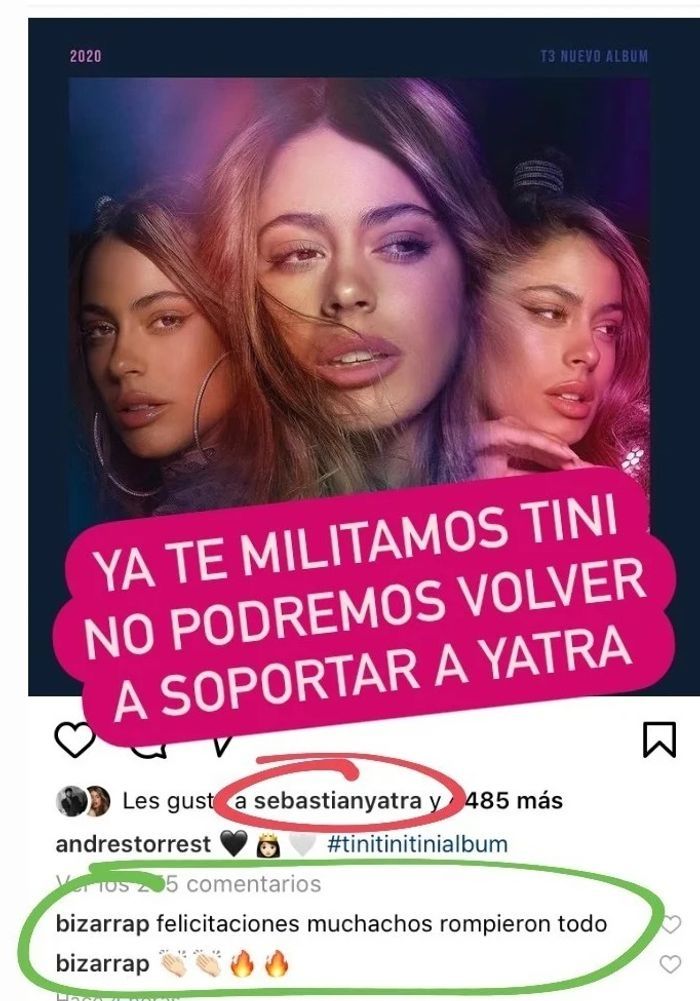Image resolution: width=700 pixels, height=1001 pixels.
Task: Expand the 'comentarios' view-all link
Action: click(x=189, y=884)
